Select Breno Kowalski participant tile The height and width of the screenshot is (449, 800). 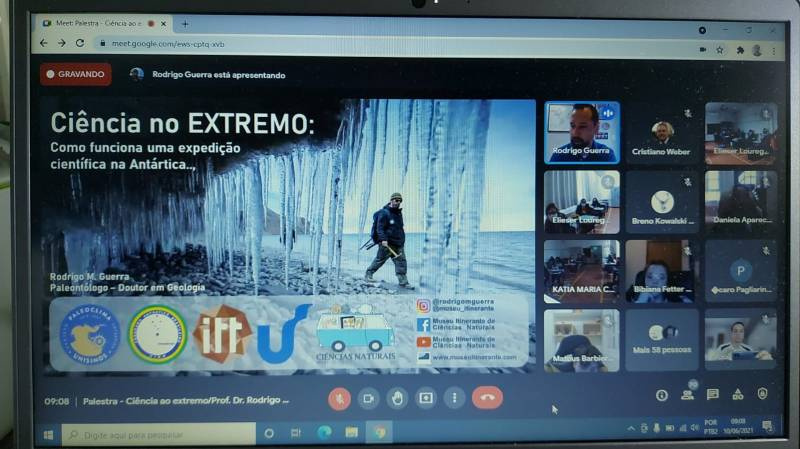[x=662, y=203]
